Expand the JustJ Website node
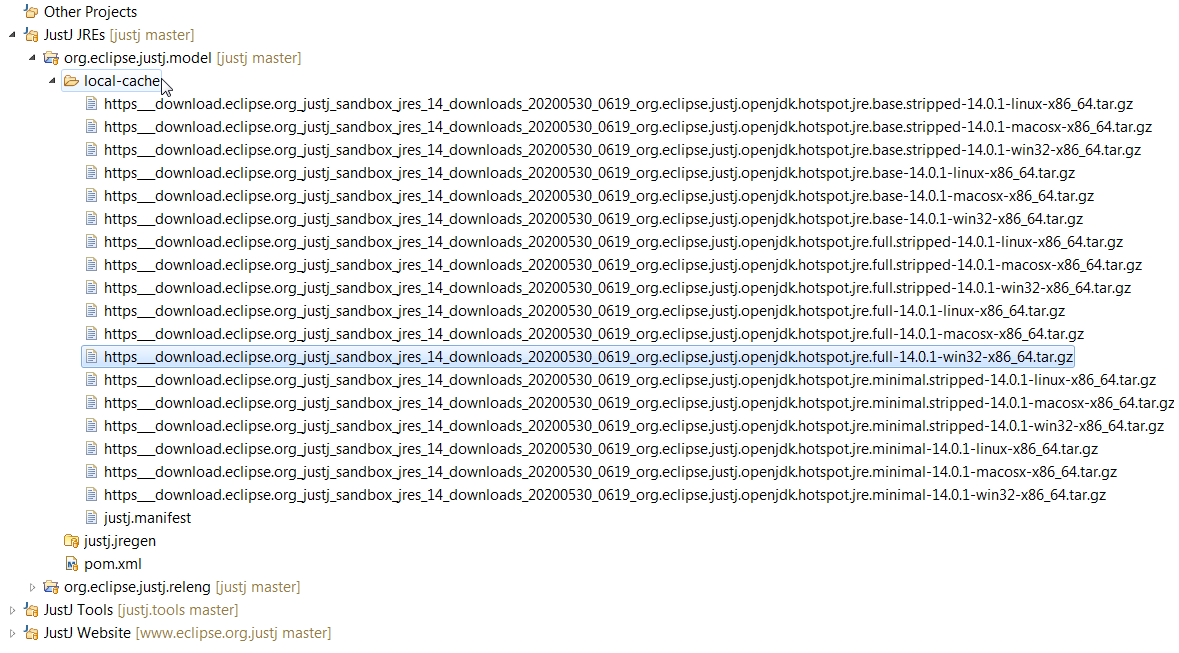This screenshot has width=1179, height=653. pyautogui.click(x=12, y=633)
